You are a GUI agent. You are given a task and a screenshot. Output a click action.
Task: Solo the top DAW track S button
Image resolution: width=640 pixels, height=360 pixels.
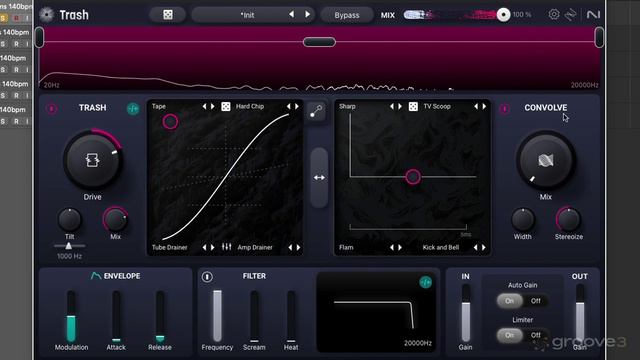pos(3,18)
